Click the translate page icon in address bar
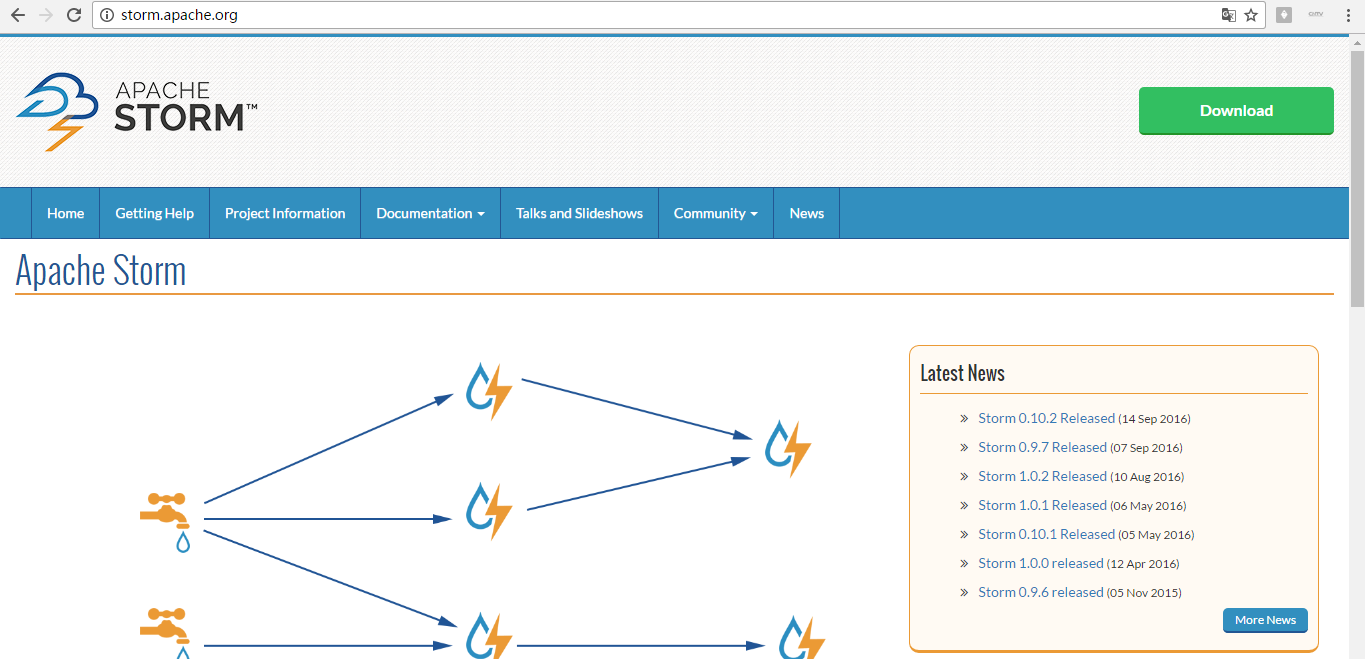Image resolution: width=1365 pixels, height=659 pixels. click(x=1229, y=15)
